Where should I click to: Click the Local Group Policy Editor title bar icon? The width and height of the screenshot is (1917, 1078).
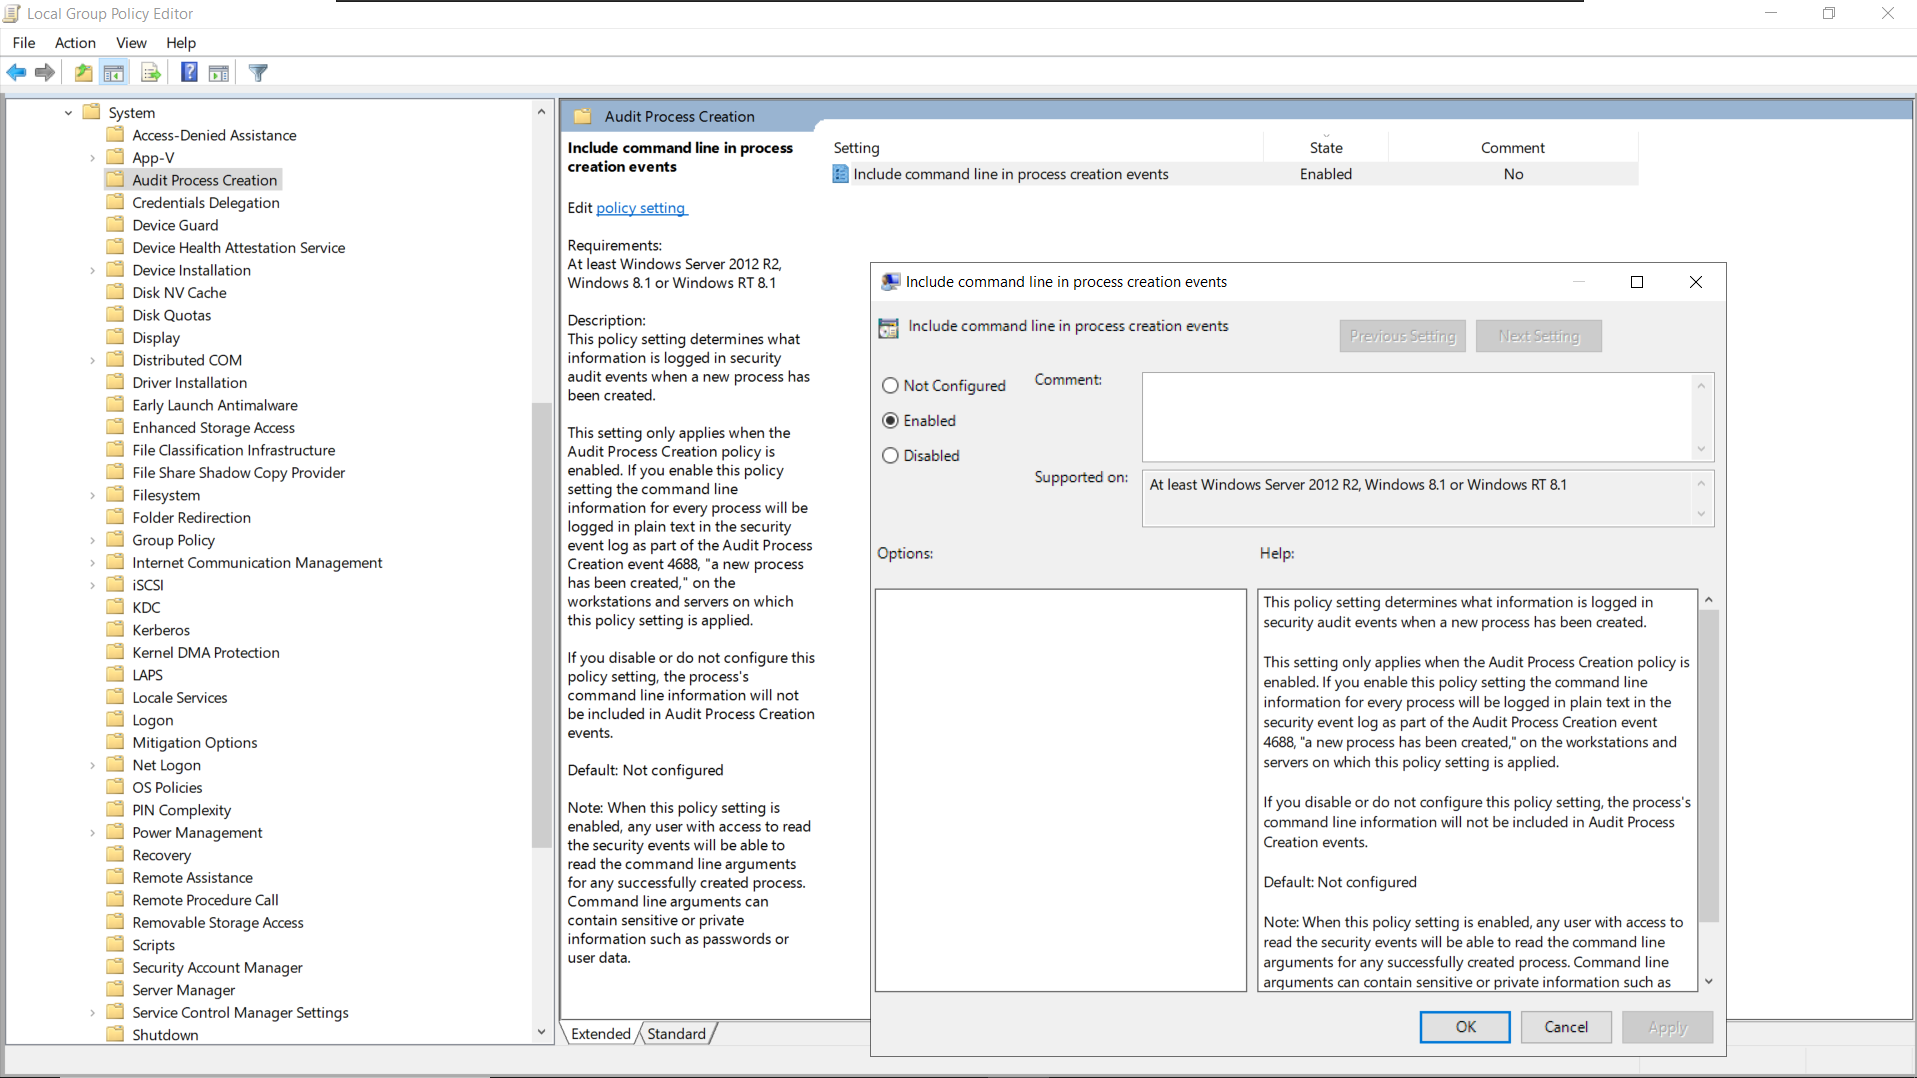(x=12, y=13)
